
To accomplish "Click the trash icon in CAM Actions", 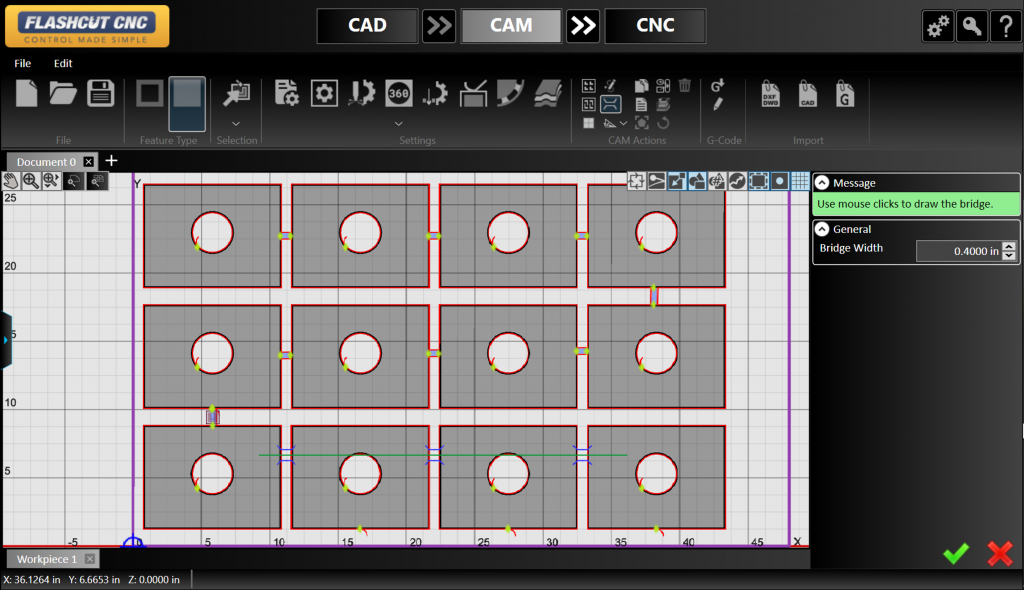I will coord(684,86).
